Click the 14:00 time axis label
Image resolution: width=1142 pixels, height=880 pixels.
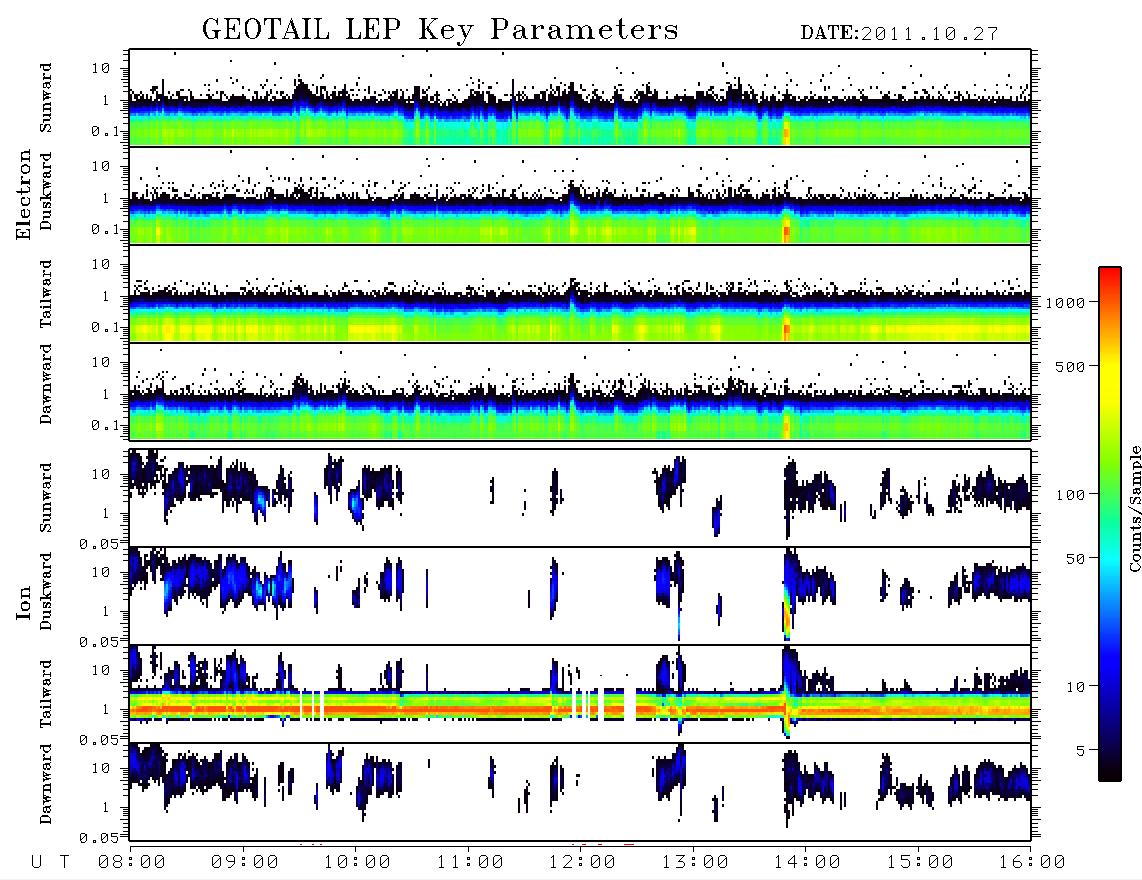[x=807, y=862]
